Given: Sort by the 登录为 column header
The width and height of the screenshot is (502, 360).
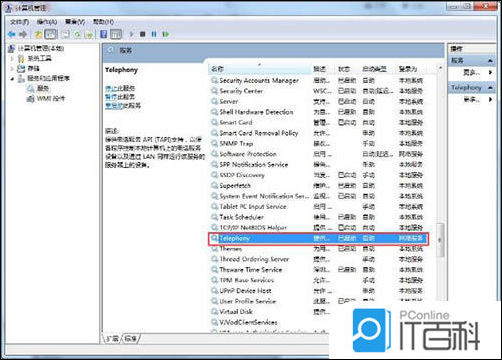Looking at the screenshot, I should (x=415, y=69).
